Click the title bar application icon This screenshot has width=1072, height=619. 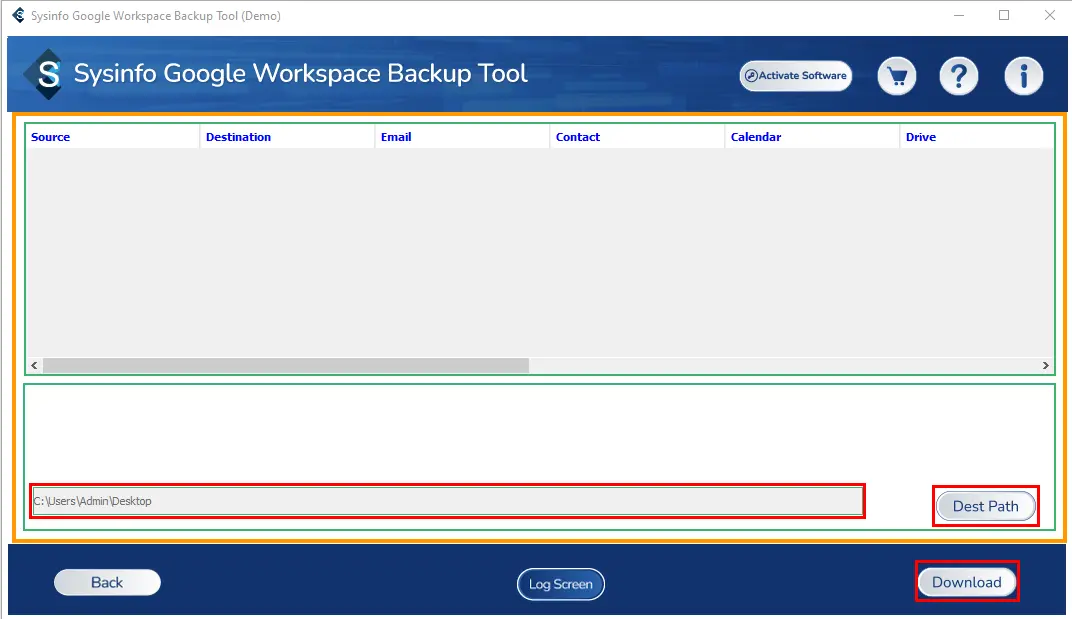click(x=18, y=15)
